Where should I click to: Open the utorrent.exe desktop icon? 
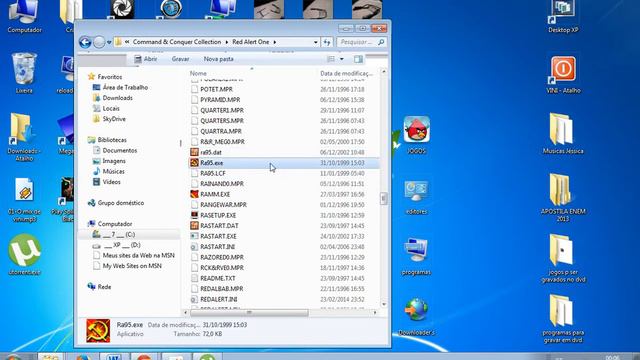tap(24, 254)
